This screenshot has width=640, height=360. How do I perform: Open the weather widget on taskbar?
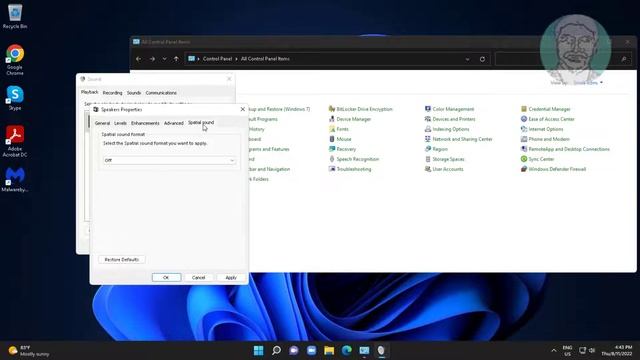click(29, 351)
